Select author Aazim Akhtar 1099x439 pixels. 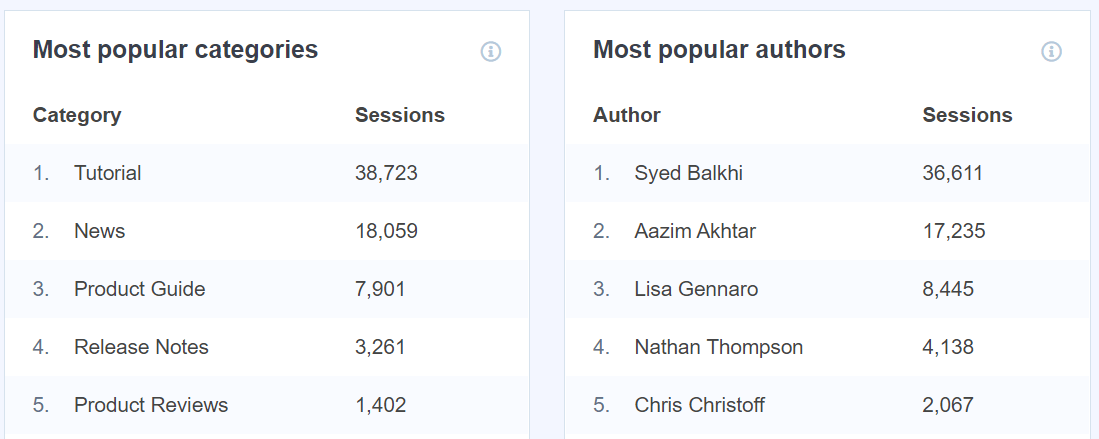pos(695,231)
